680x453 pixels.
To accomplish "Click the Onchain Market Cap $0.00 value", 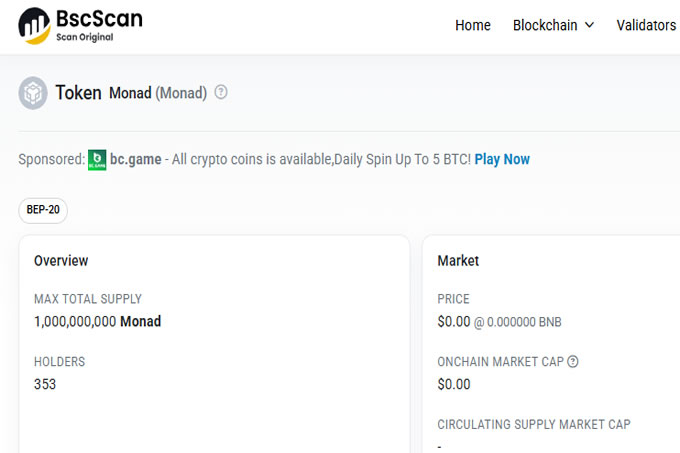I will pos(454,384).
